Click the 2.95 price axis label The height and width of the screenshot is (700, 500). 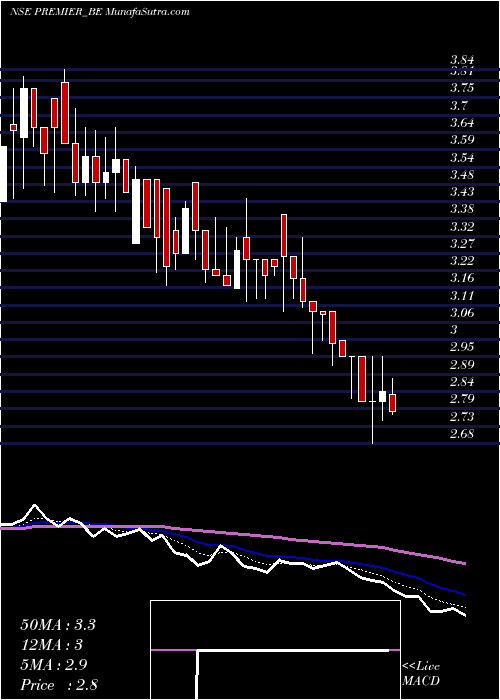(462, 347)
